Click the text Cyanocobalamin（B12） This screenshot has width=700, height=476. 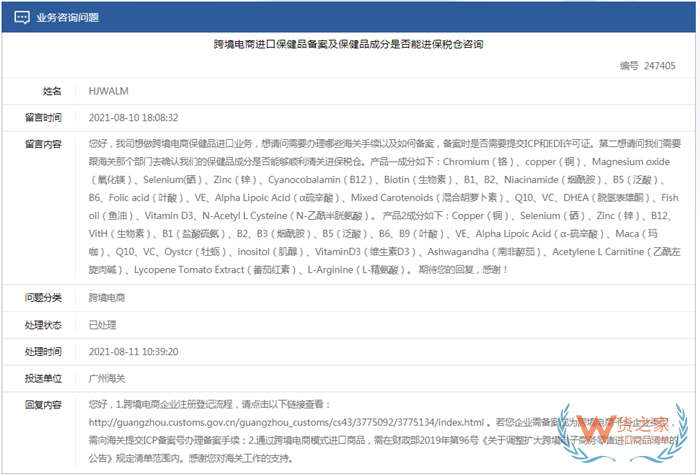point(320,180)
